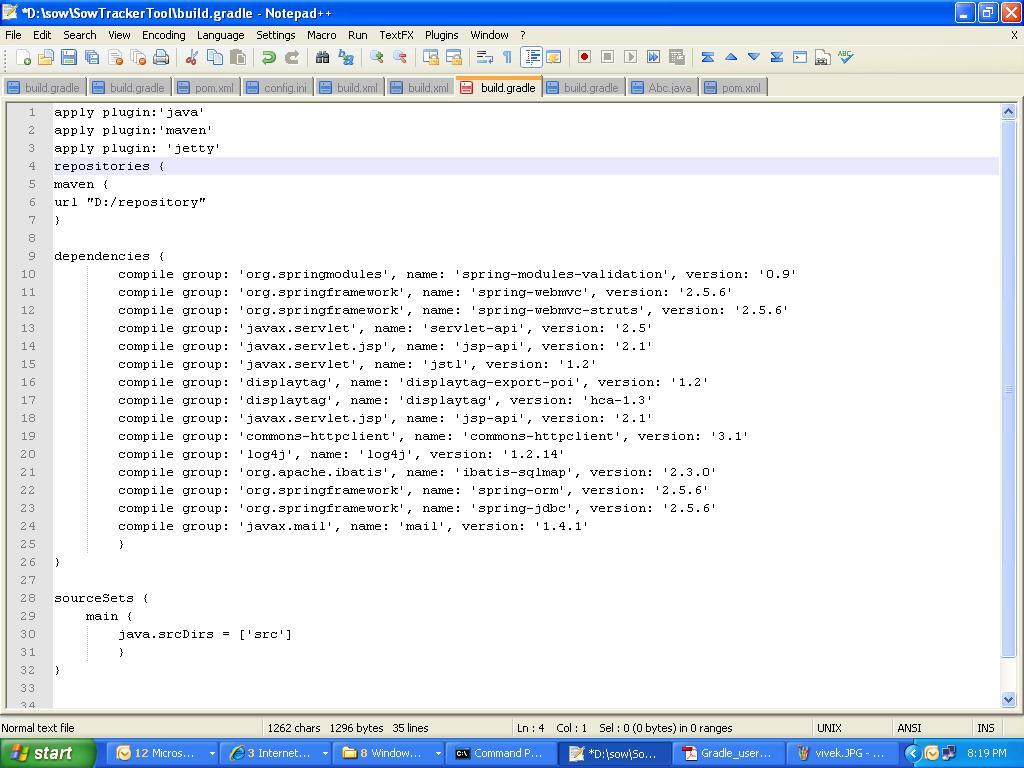
Task: Start macro recording with the red dot
Action: click(x=584, y=58)
